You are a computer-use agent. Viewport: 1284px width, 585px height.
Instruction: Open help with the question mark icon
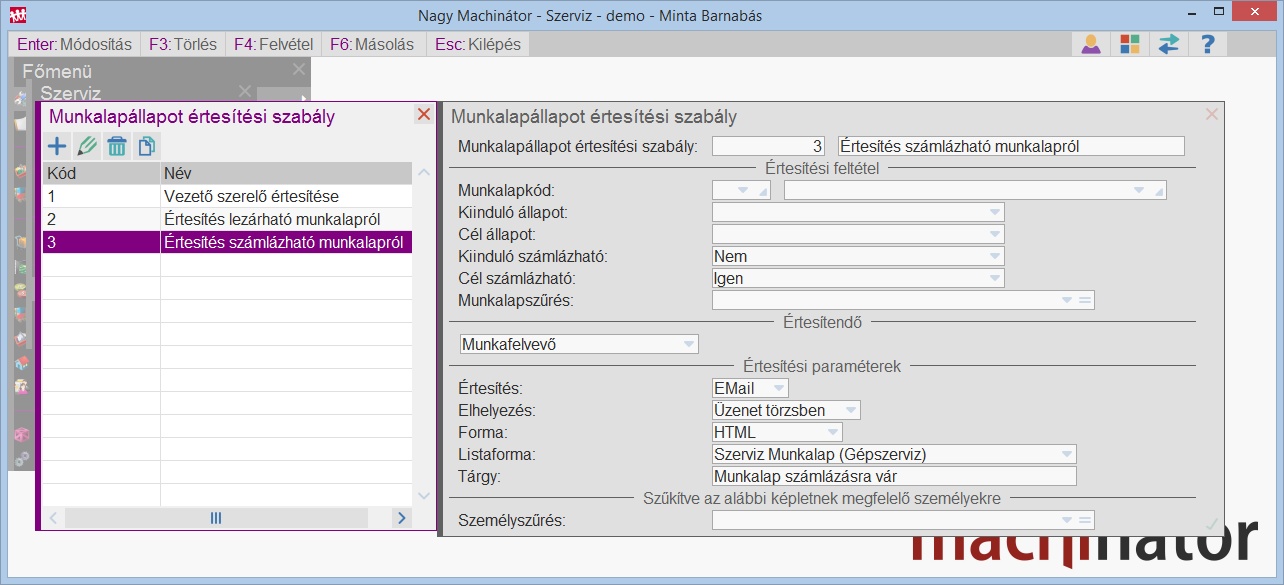(x=1207, y=44)
